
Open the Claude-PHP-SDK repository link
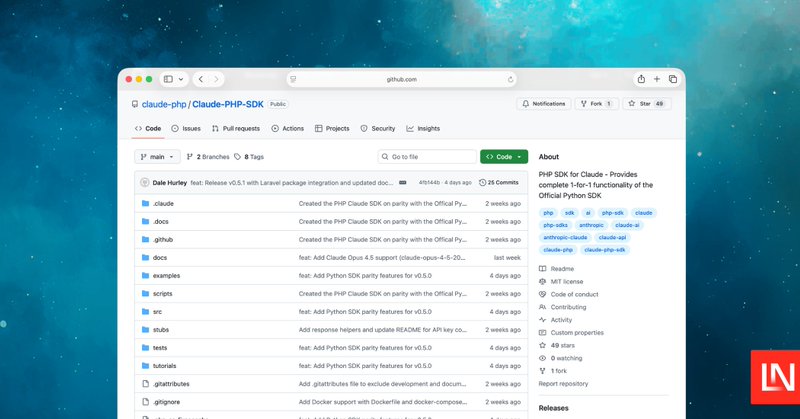tap(228, 104)
